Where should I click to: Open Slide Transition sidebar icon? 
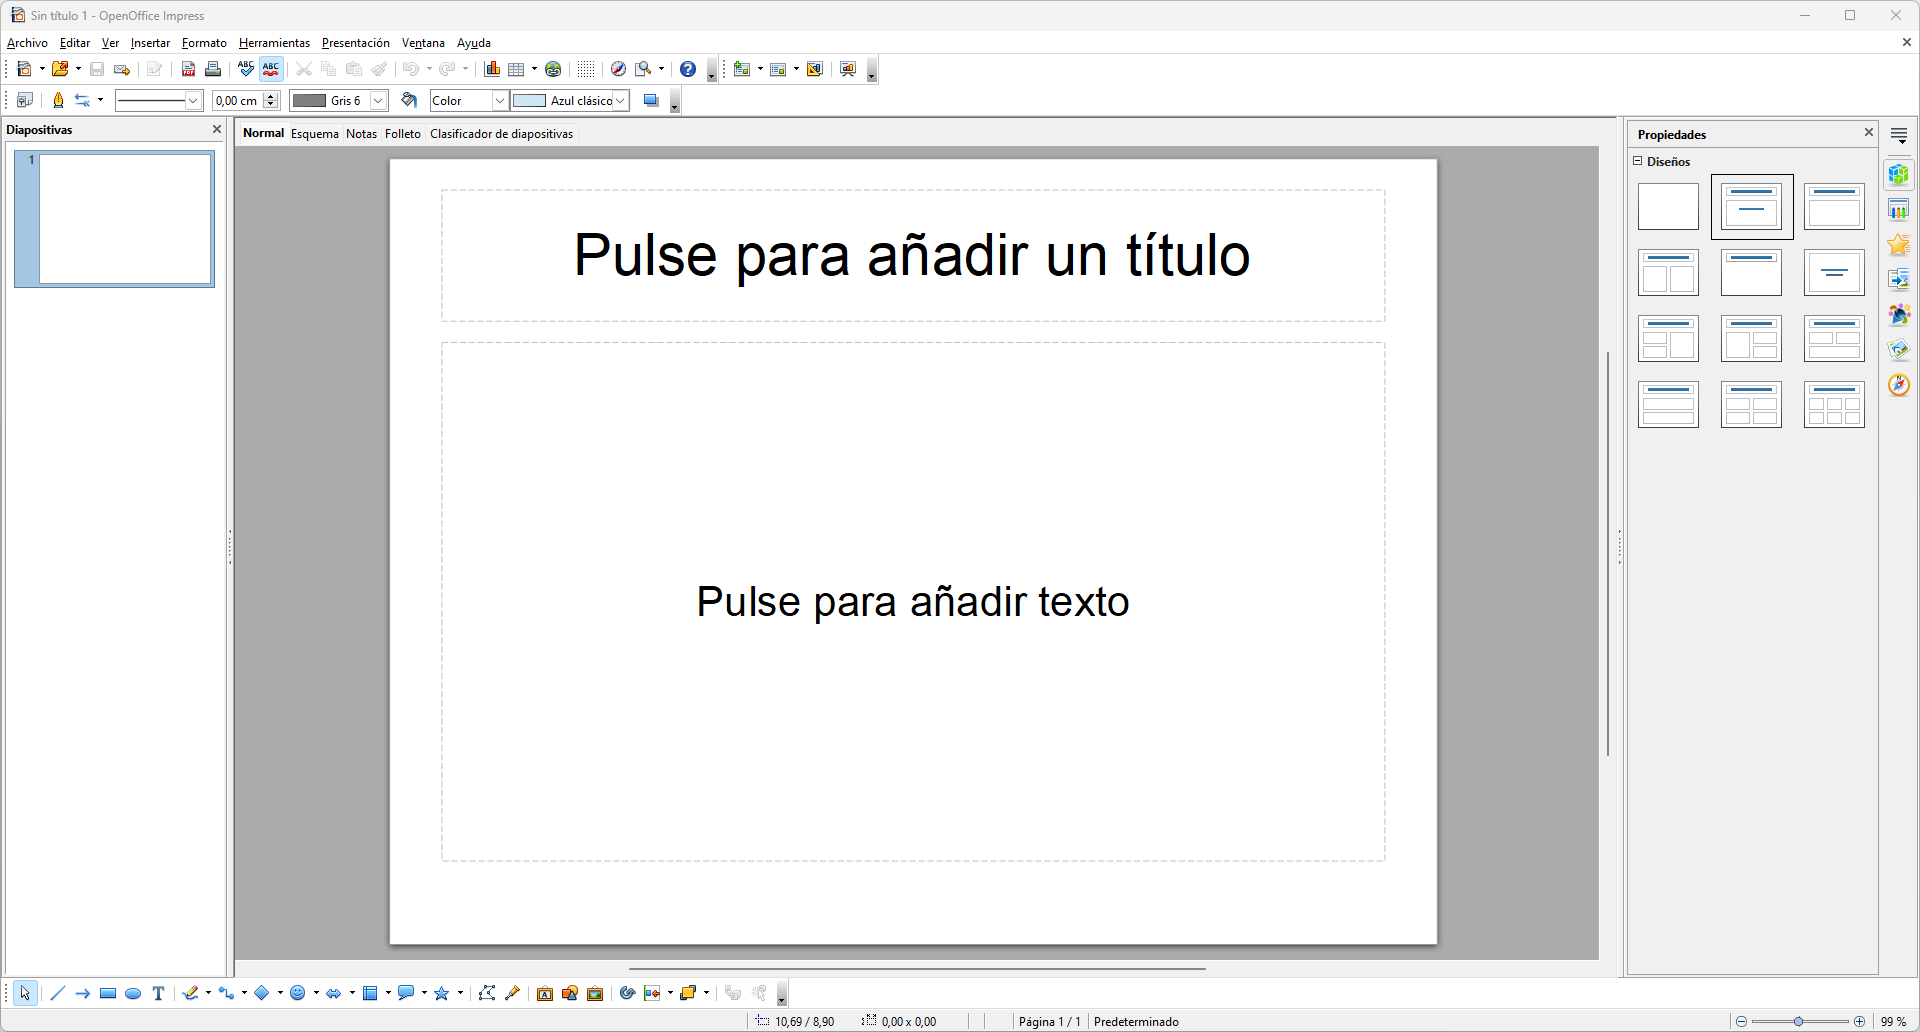click(x=1899, y=280)
